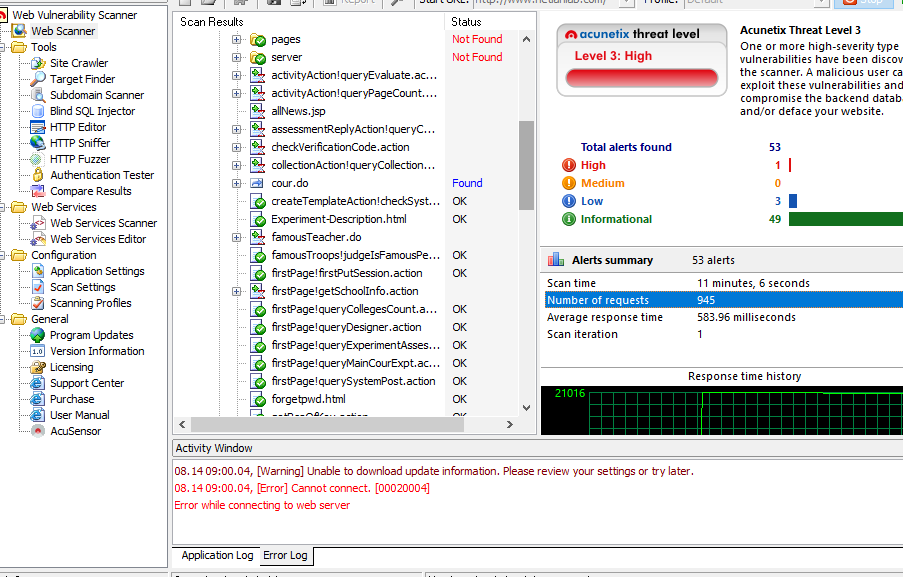Expand checkVerificationCode.action node
Screen dimensions: 903x577
tap(236, 147)
